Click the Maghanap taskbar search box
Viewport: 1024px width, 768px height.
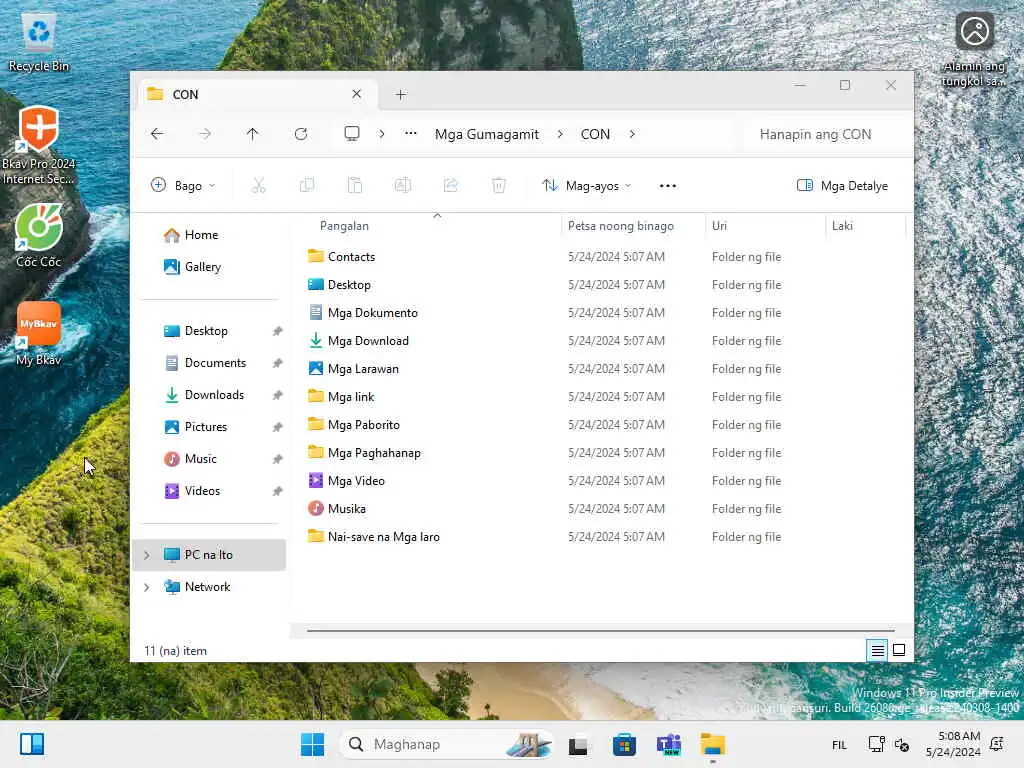click(446, 744)
